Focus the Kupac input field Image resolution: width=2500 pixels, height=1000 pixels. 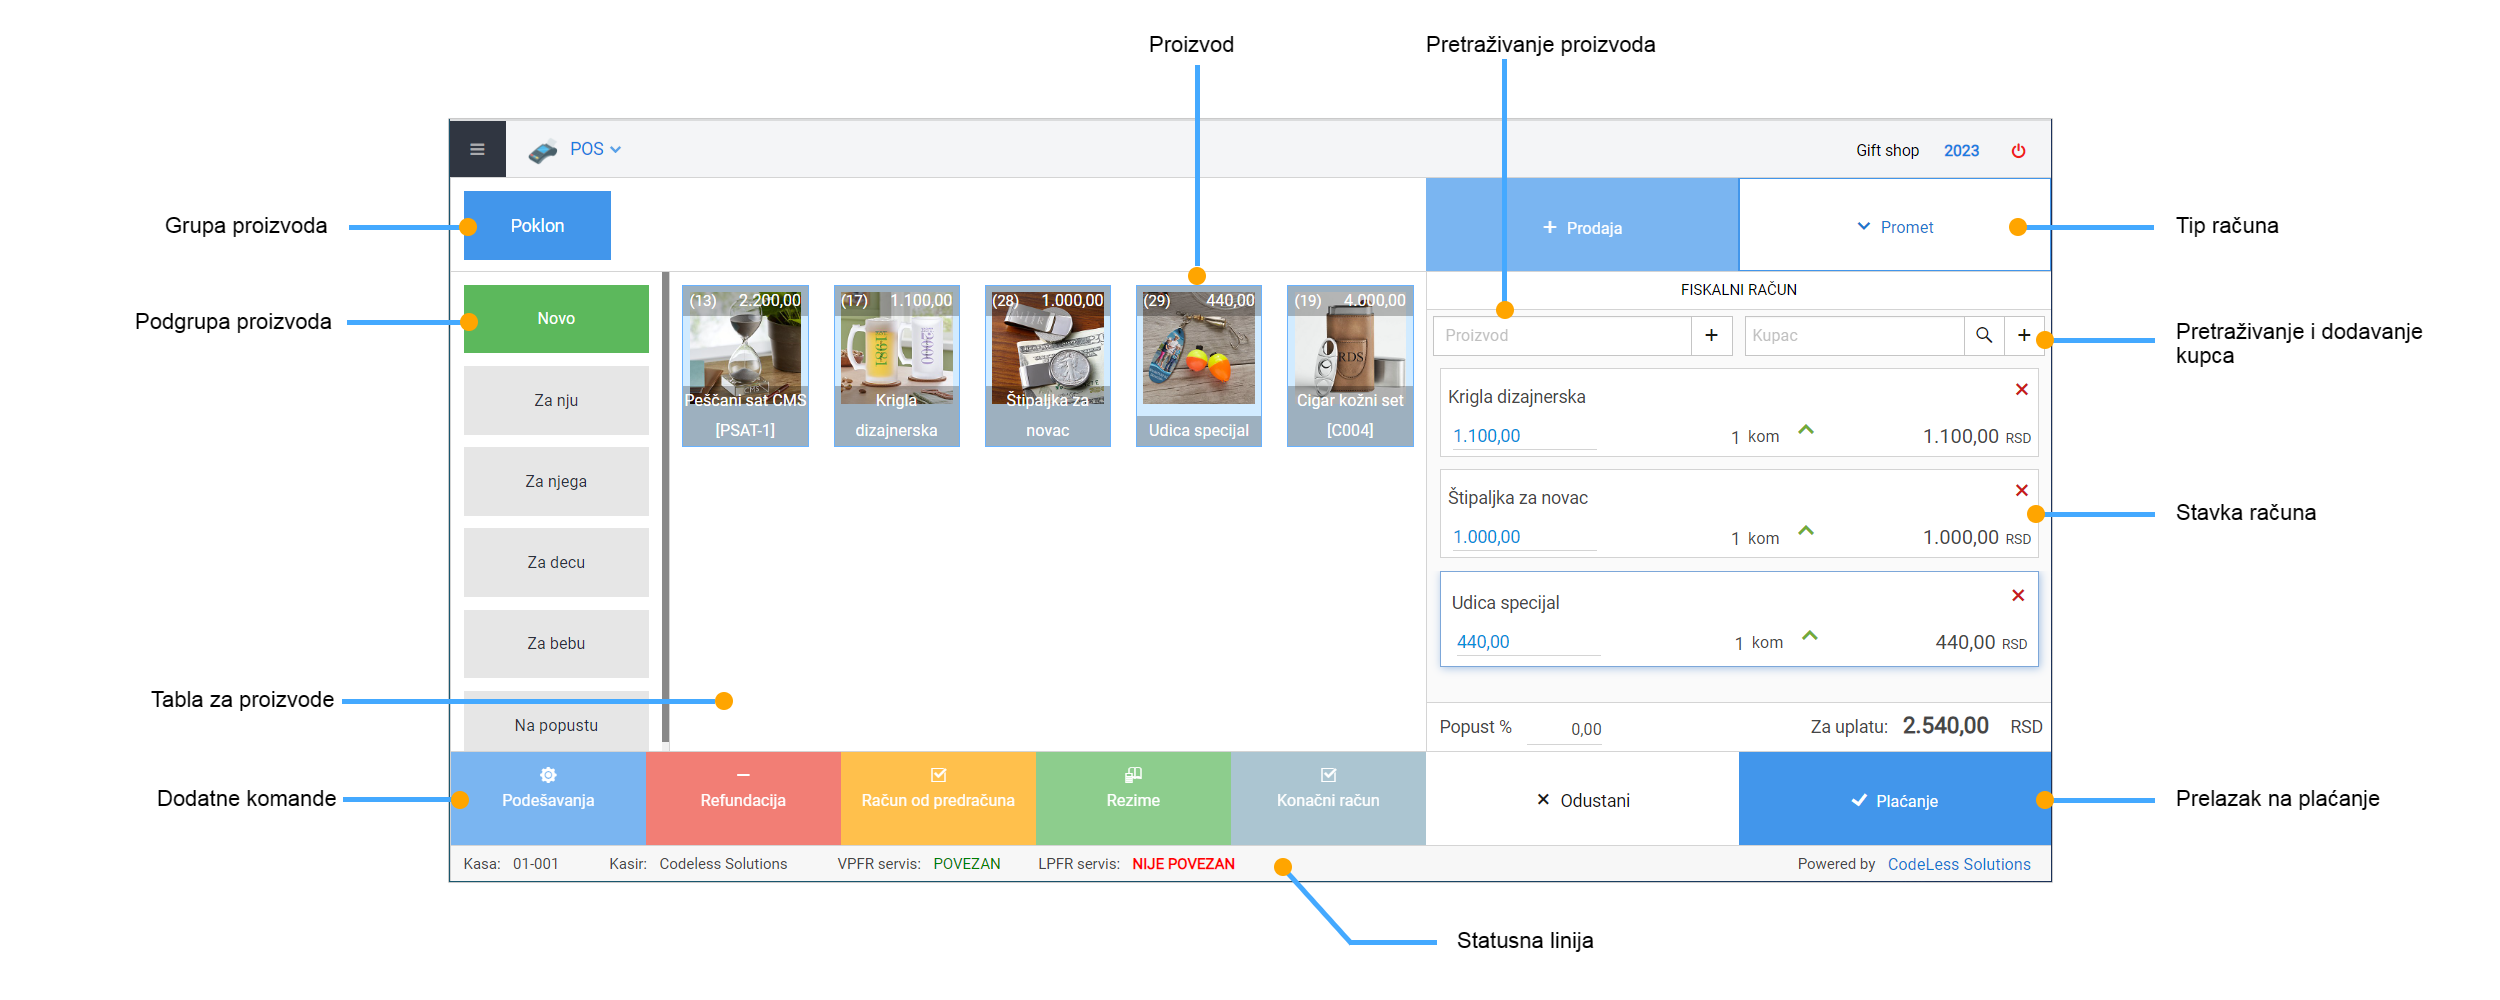[x=1854, y=335]
